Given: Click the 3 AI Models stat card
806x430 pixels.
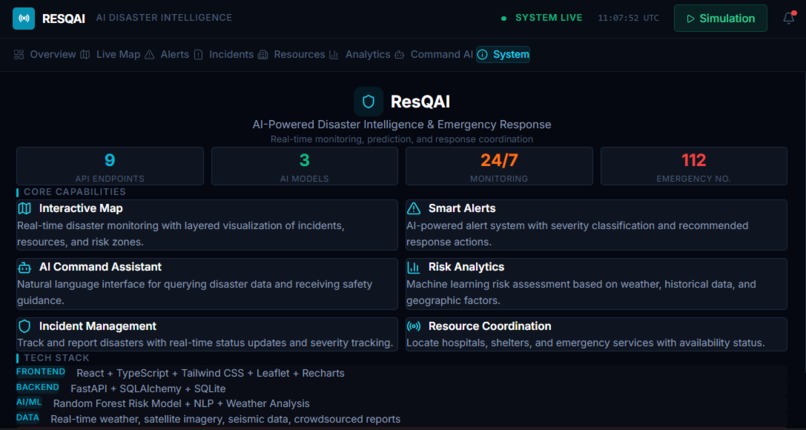Looking at the screenshot, I should [305, 166].
